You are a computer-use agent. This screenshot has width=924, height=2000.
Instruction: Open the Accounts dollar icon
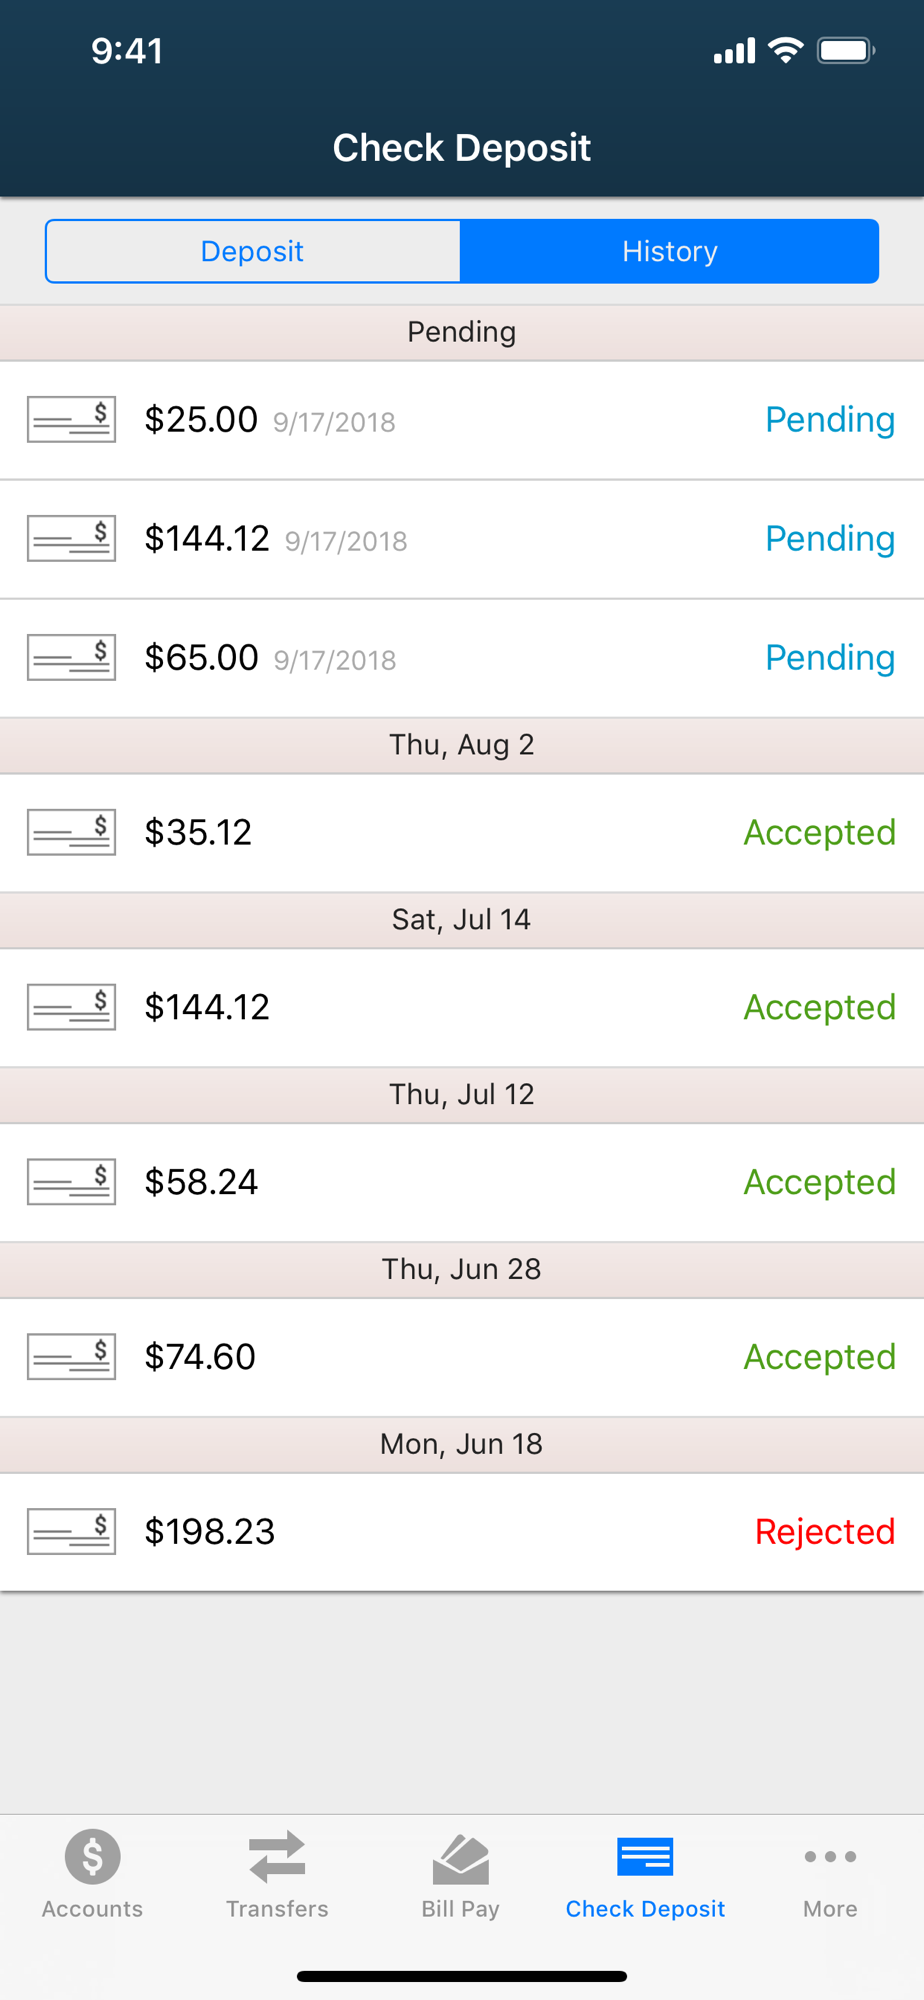[x=92, y=1856]
